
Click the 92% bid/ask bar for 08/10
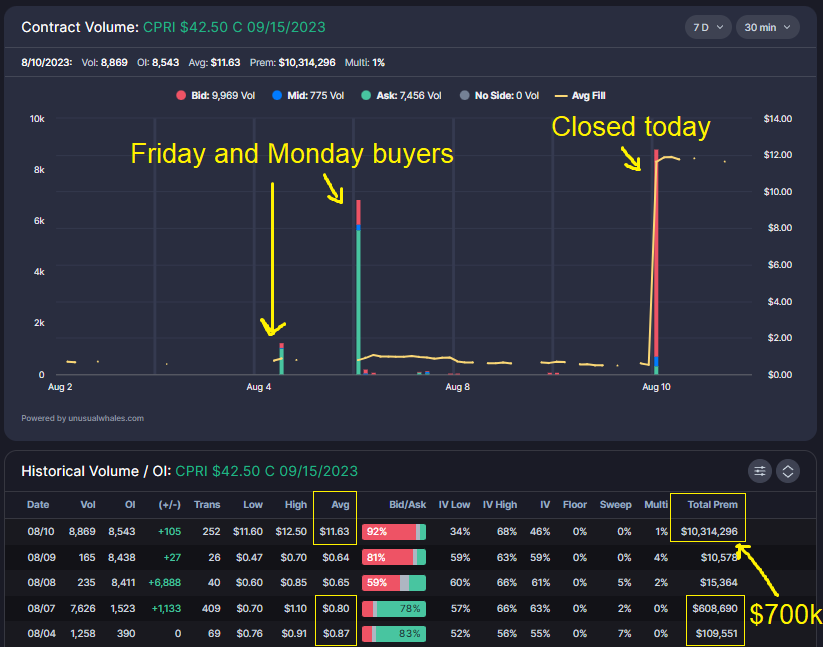pos(394,532)
